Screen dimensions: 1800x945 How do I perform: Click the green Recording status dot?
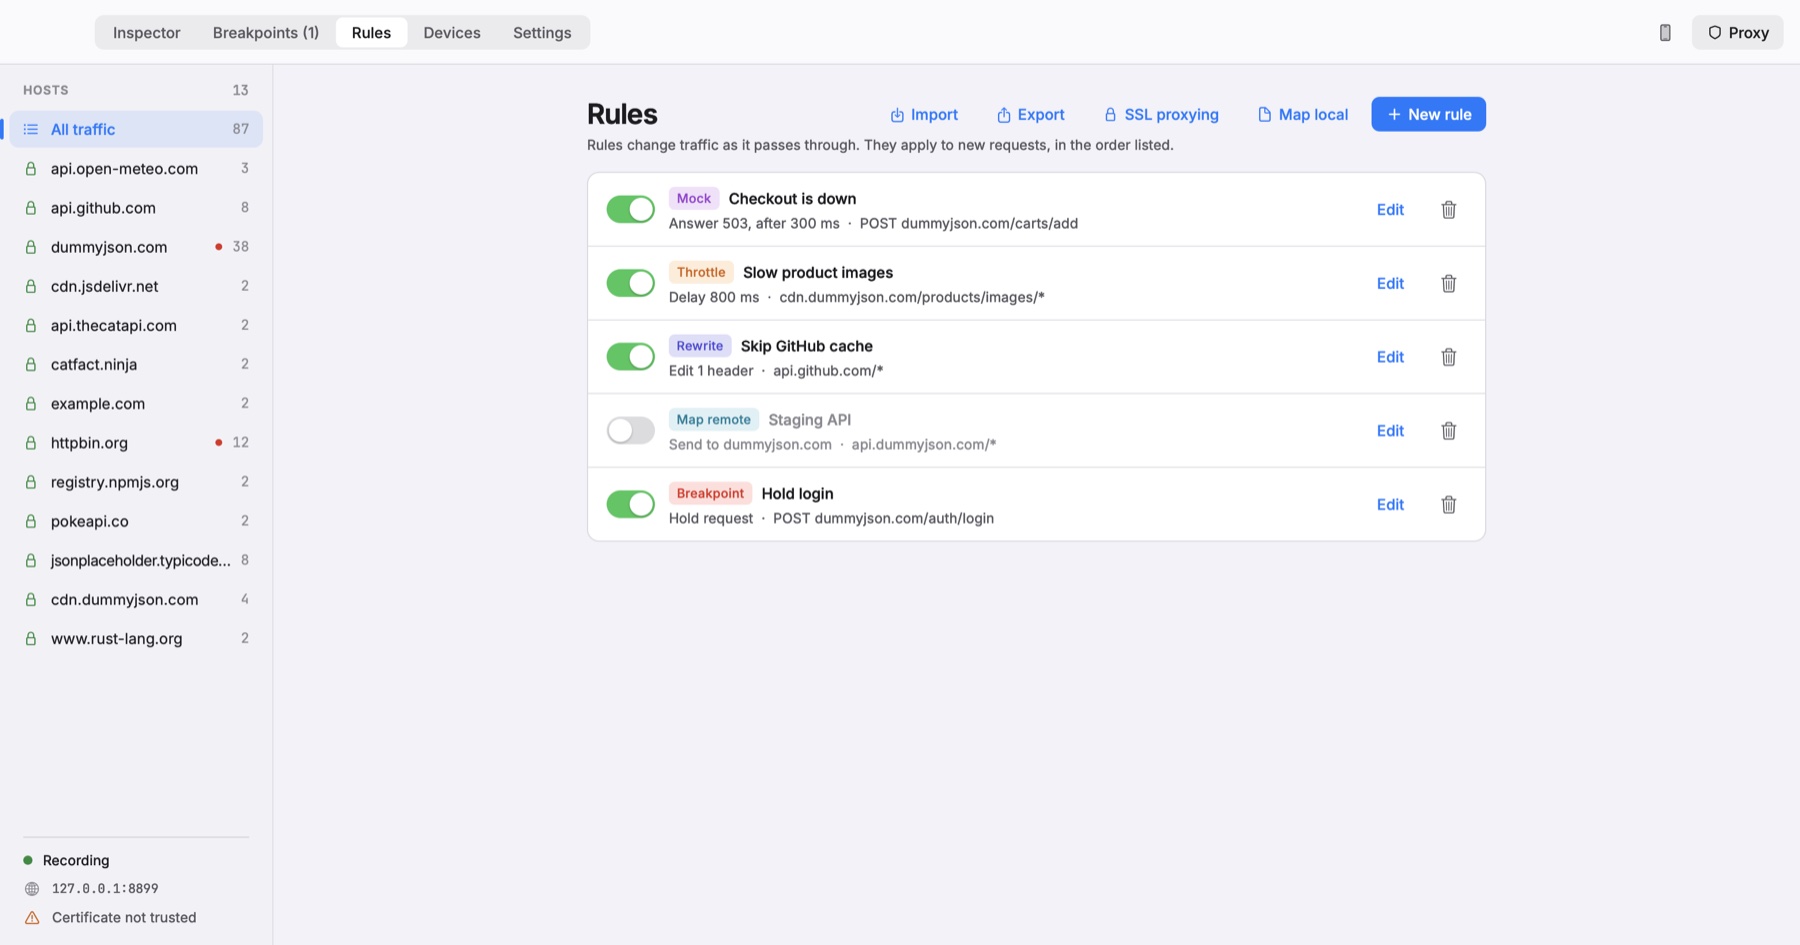point(28,860)
